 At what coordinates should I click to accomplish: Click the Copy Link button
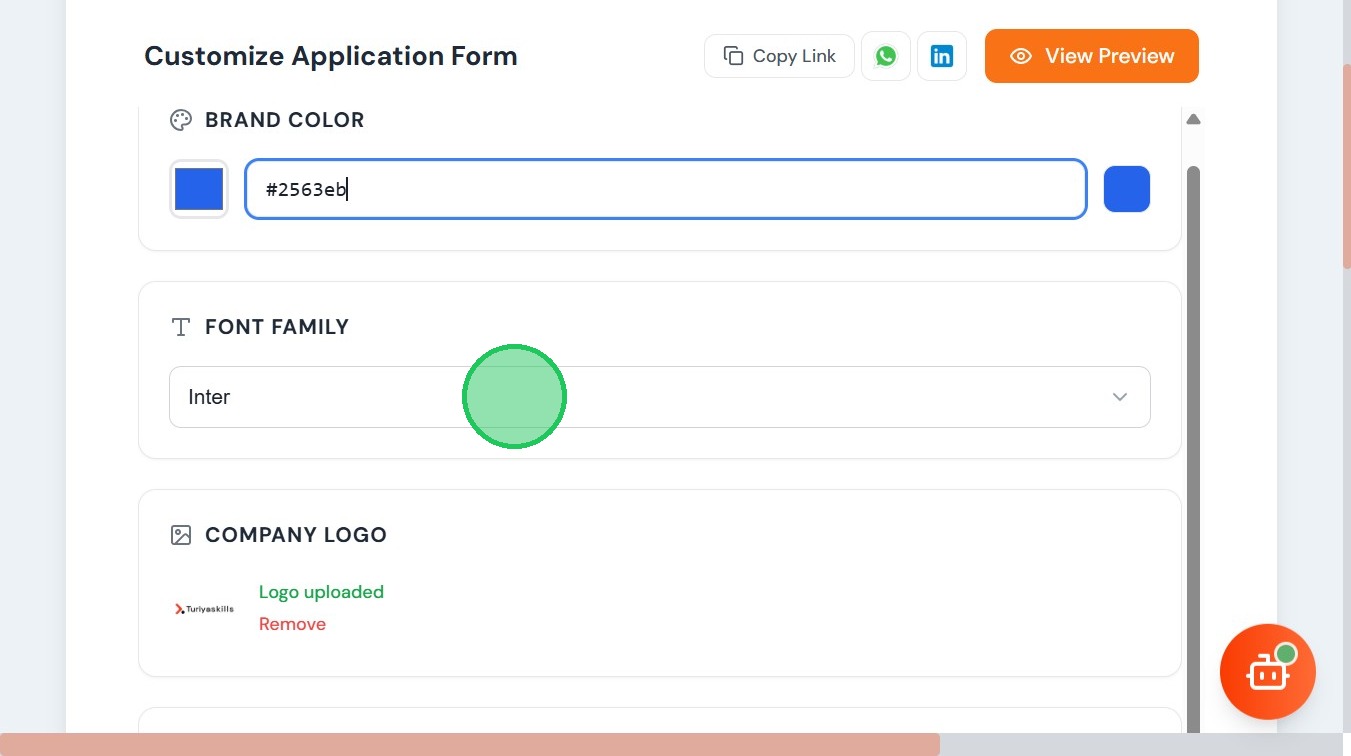coord(779,56)
